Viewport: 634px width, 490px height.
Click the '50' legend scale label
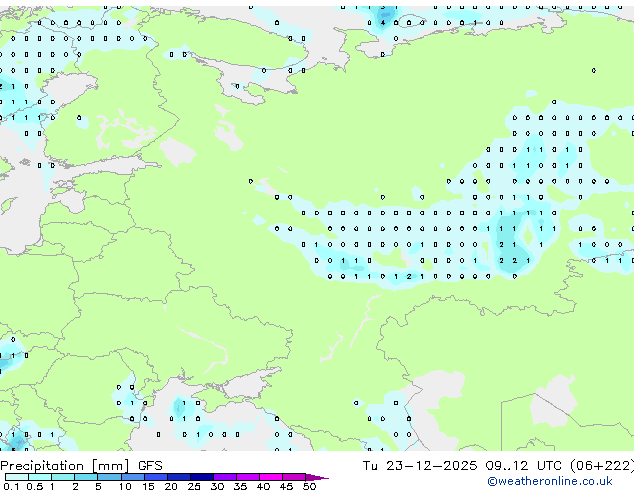(x=309, y=486)
